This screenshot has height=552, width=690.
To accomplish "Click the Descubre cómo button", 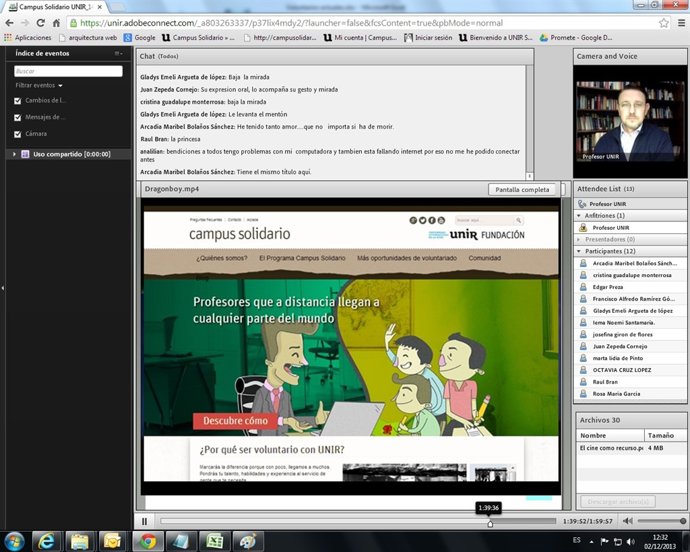I will point(236,421).
